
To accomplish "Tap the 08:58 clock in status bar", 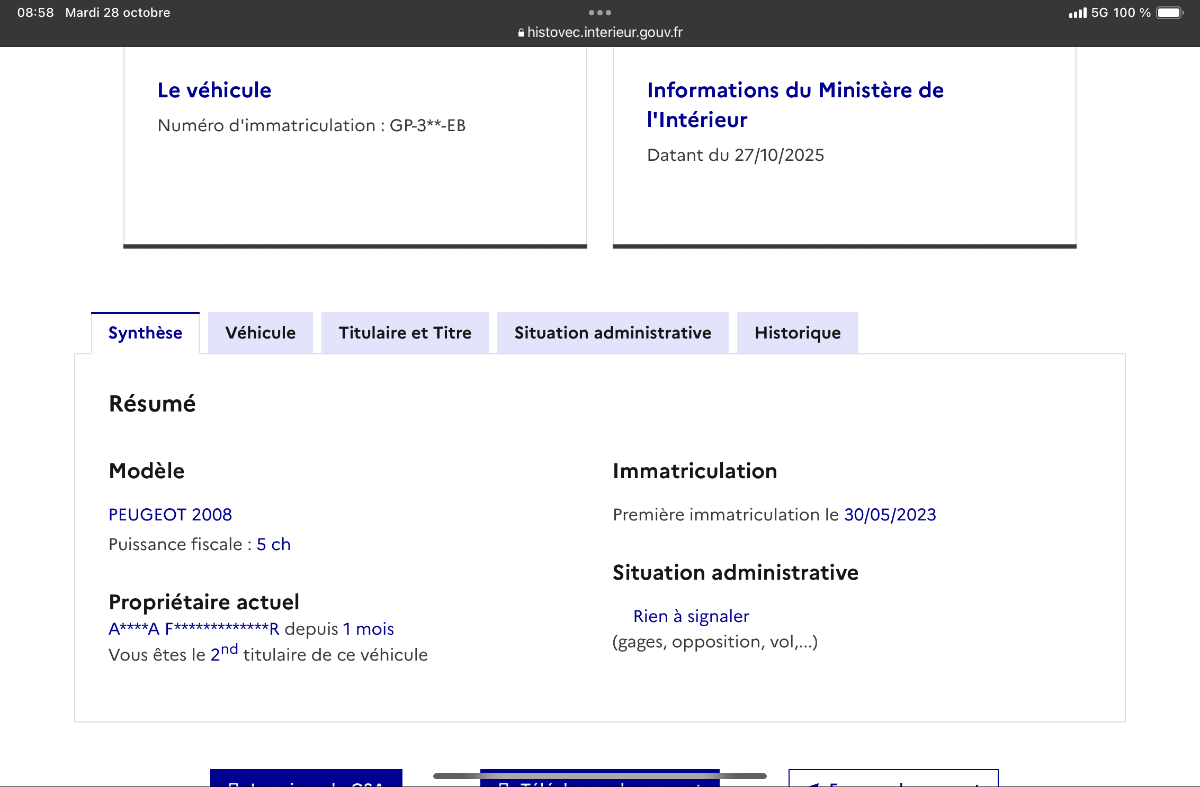I will click(x=35, y=13).
